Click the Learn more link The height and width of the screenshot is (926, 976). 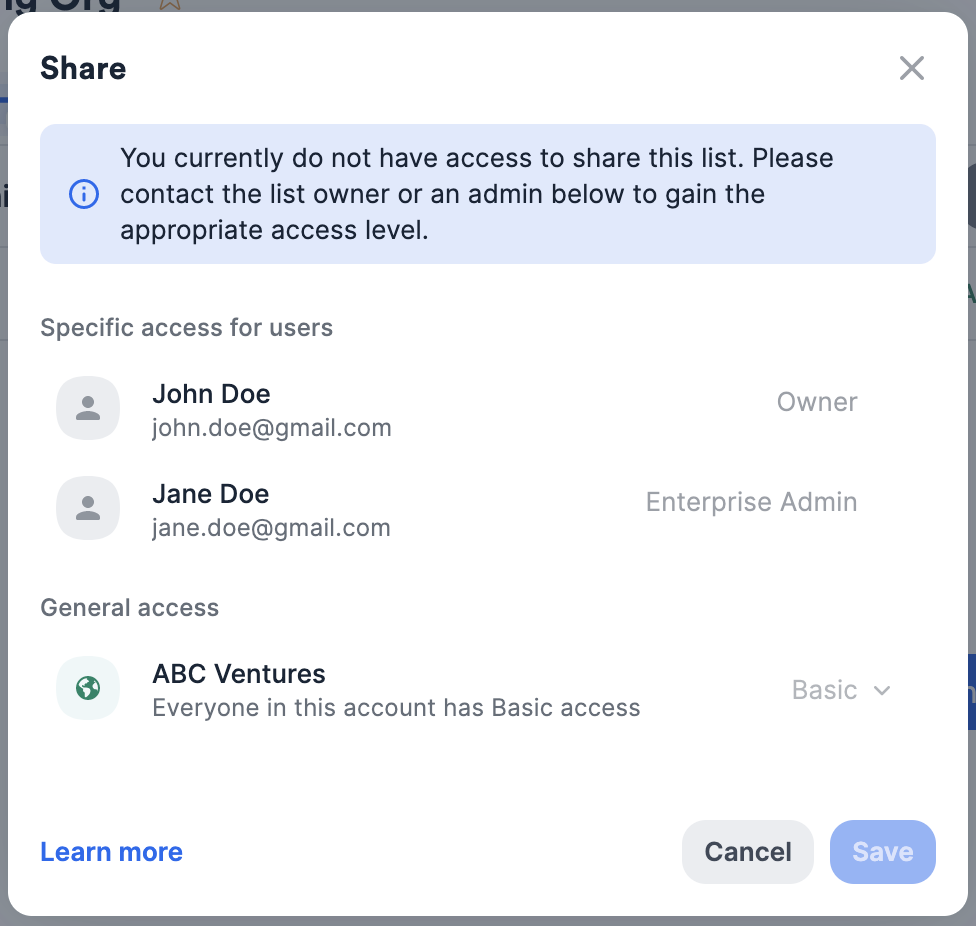click(x=111, y=851)
